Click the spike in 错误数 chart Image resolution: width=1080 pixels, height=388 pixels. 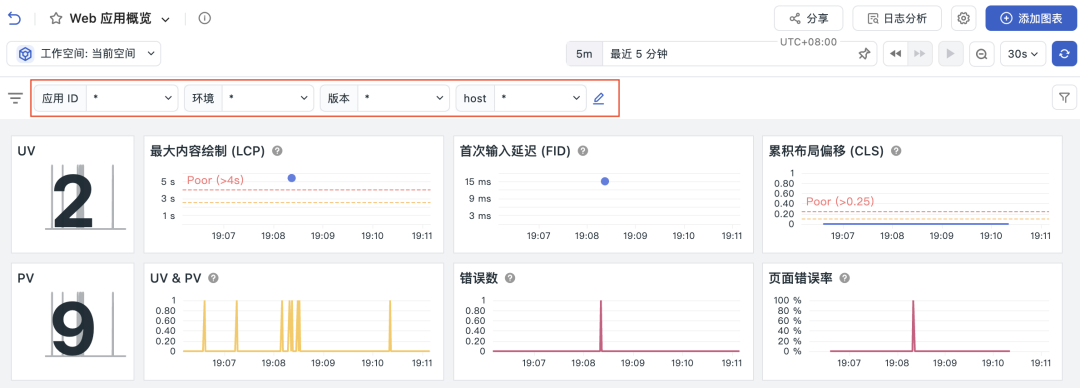tap(601, 325)
